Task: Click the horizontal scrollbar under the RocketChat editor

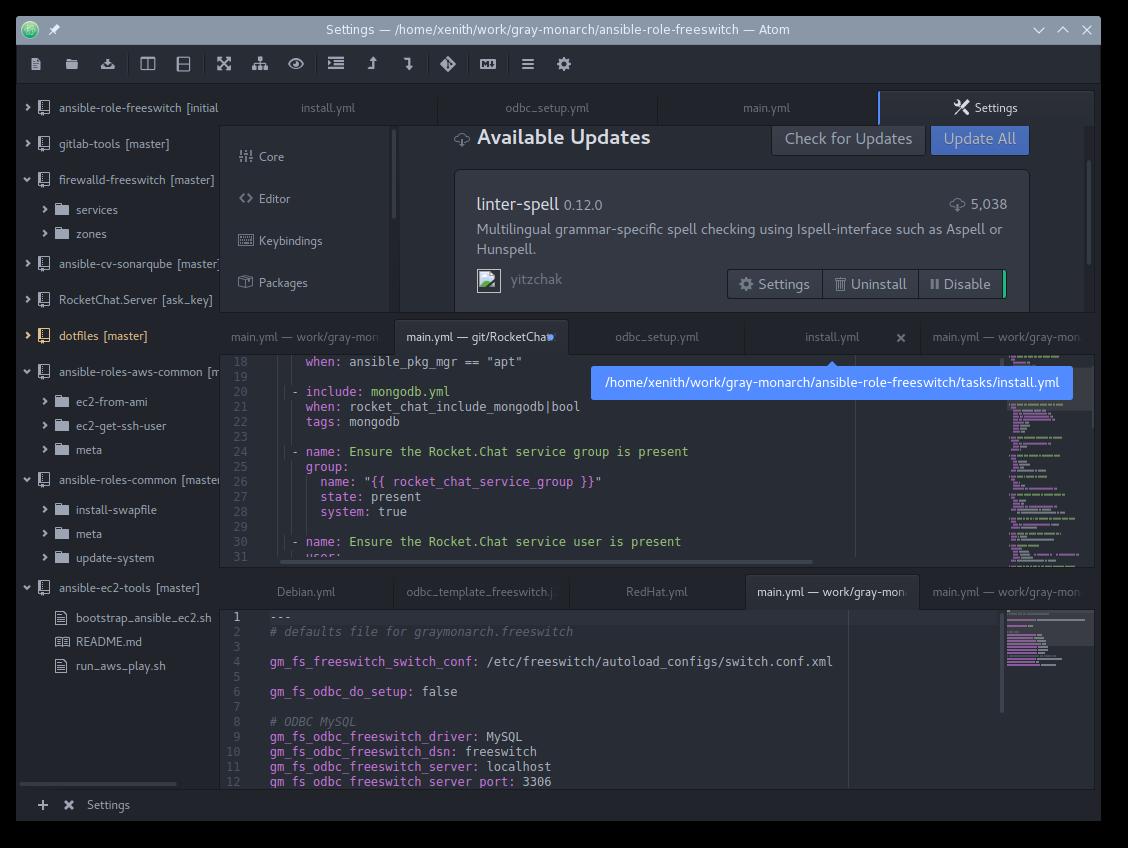Action: tap(547, 562)
